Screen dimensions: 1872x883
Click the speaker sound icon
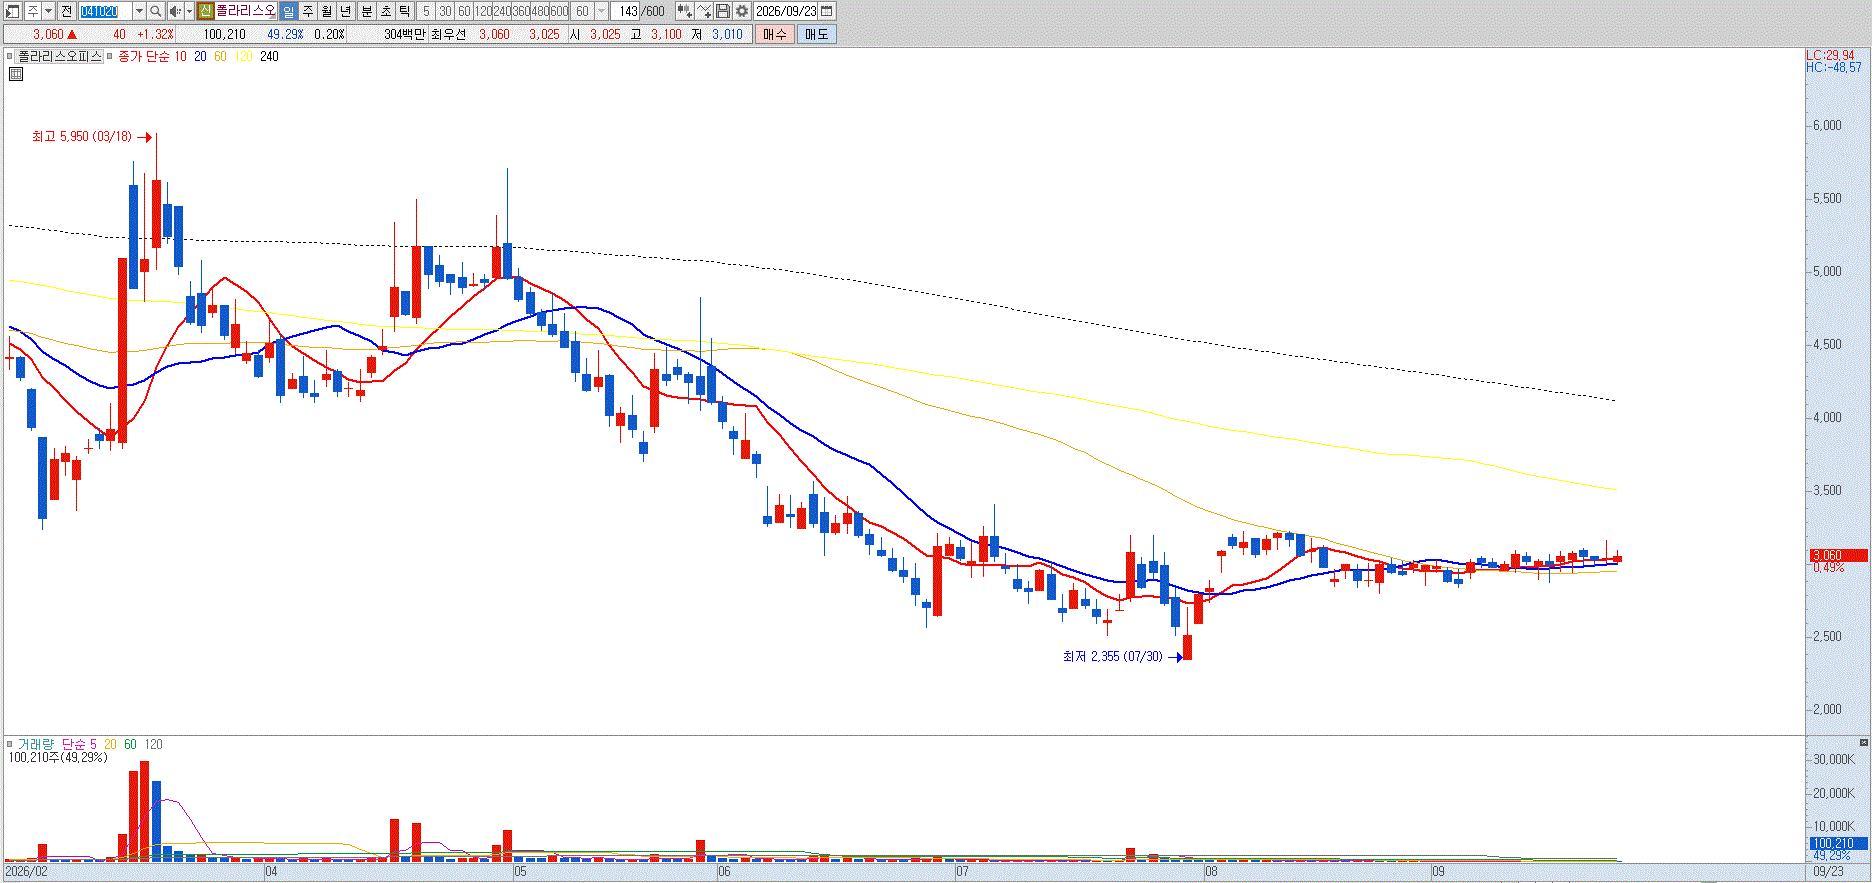tap(175, 11)
